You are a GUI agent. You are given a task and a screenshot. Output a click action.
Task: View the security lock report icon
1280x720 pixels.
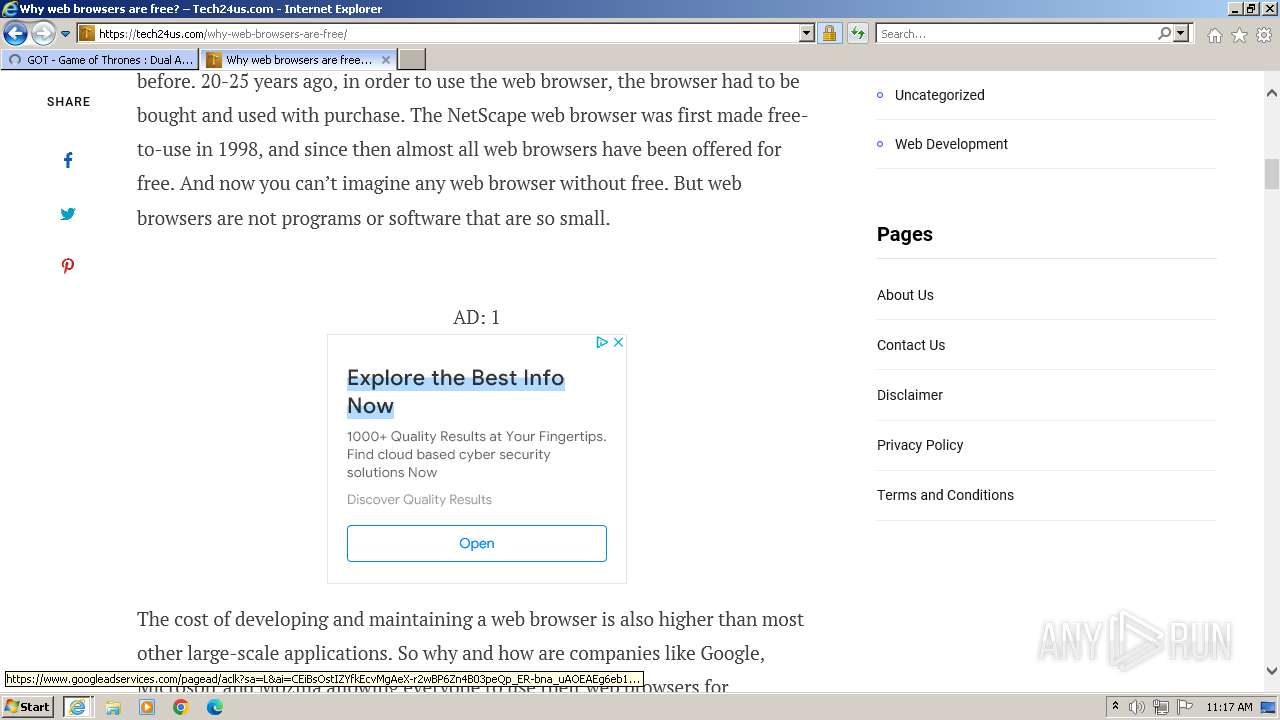coord(829,33)
